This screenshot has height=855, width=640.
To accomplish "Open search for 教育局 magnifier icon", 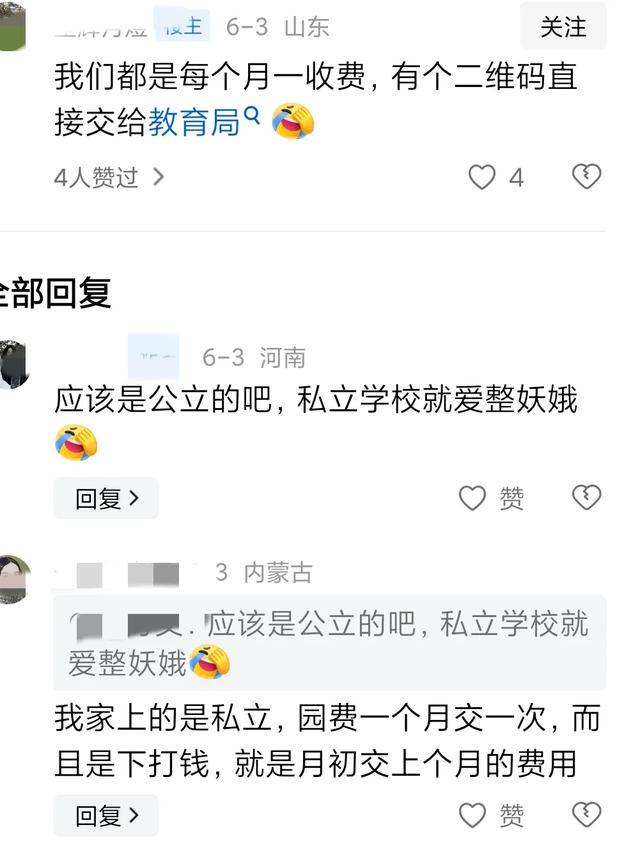I will [x=251, y=115].
